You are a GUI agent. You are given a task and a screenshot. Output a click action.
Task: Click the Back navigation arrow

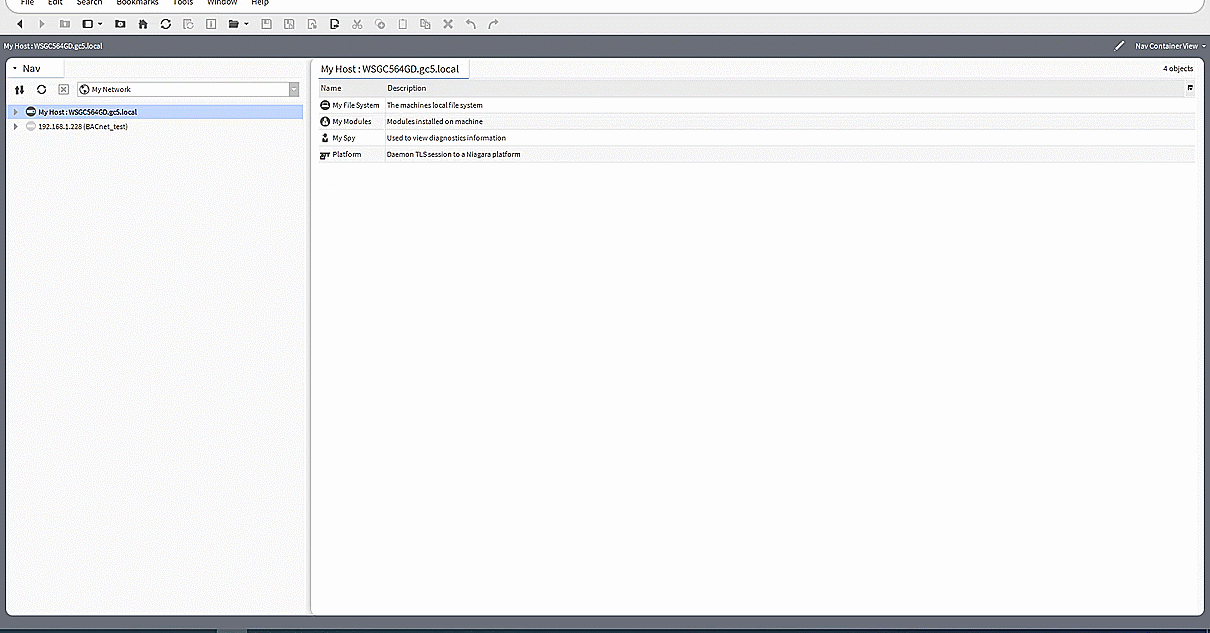tap(19, 23)
